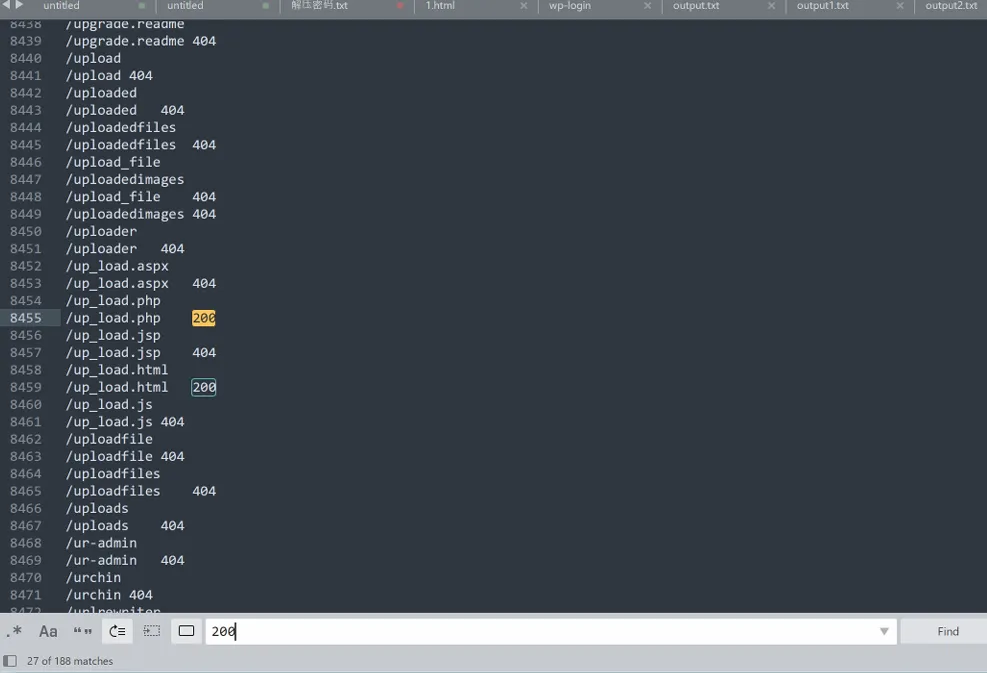Close the output.txt tab
The image size is (987, 673).
click(771, 6)
